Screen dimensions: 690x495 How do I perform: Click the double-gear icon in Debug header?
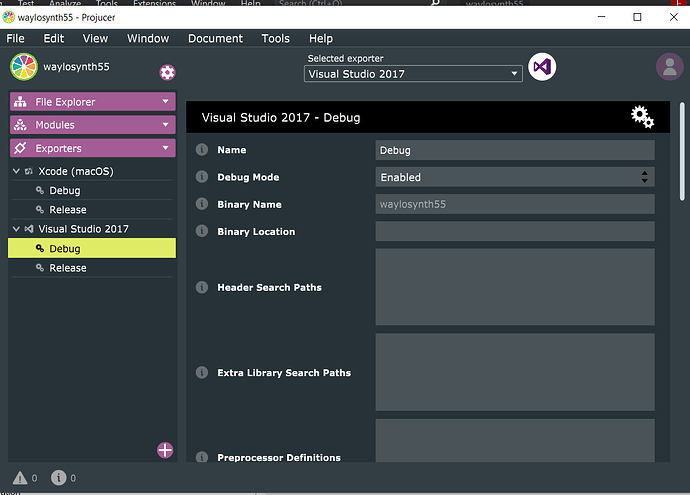click(642, 117)
